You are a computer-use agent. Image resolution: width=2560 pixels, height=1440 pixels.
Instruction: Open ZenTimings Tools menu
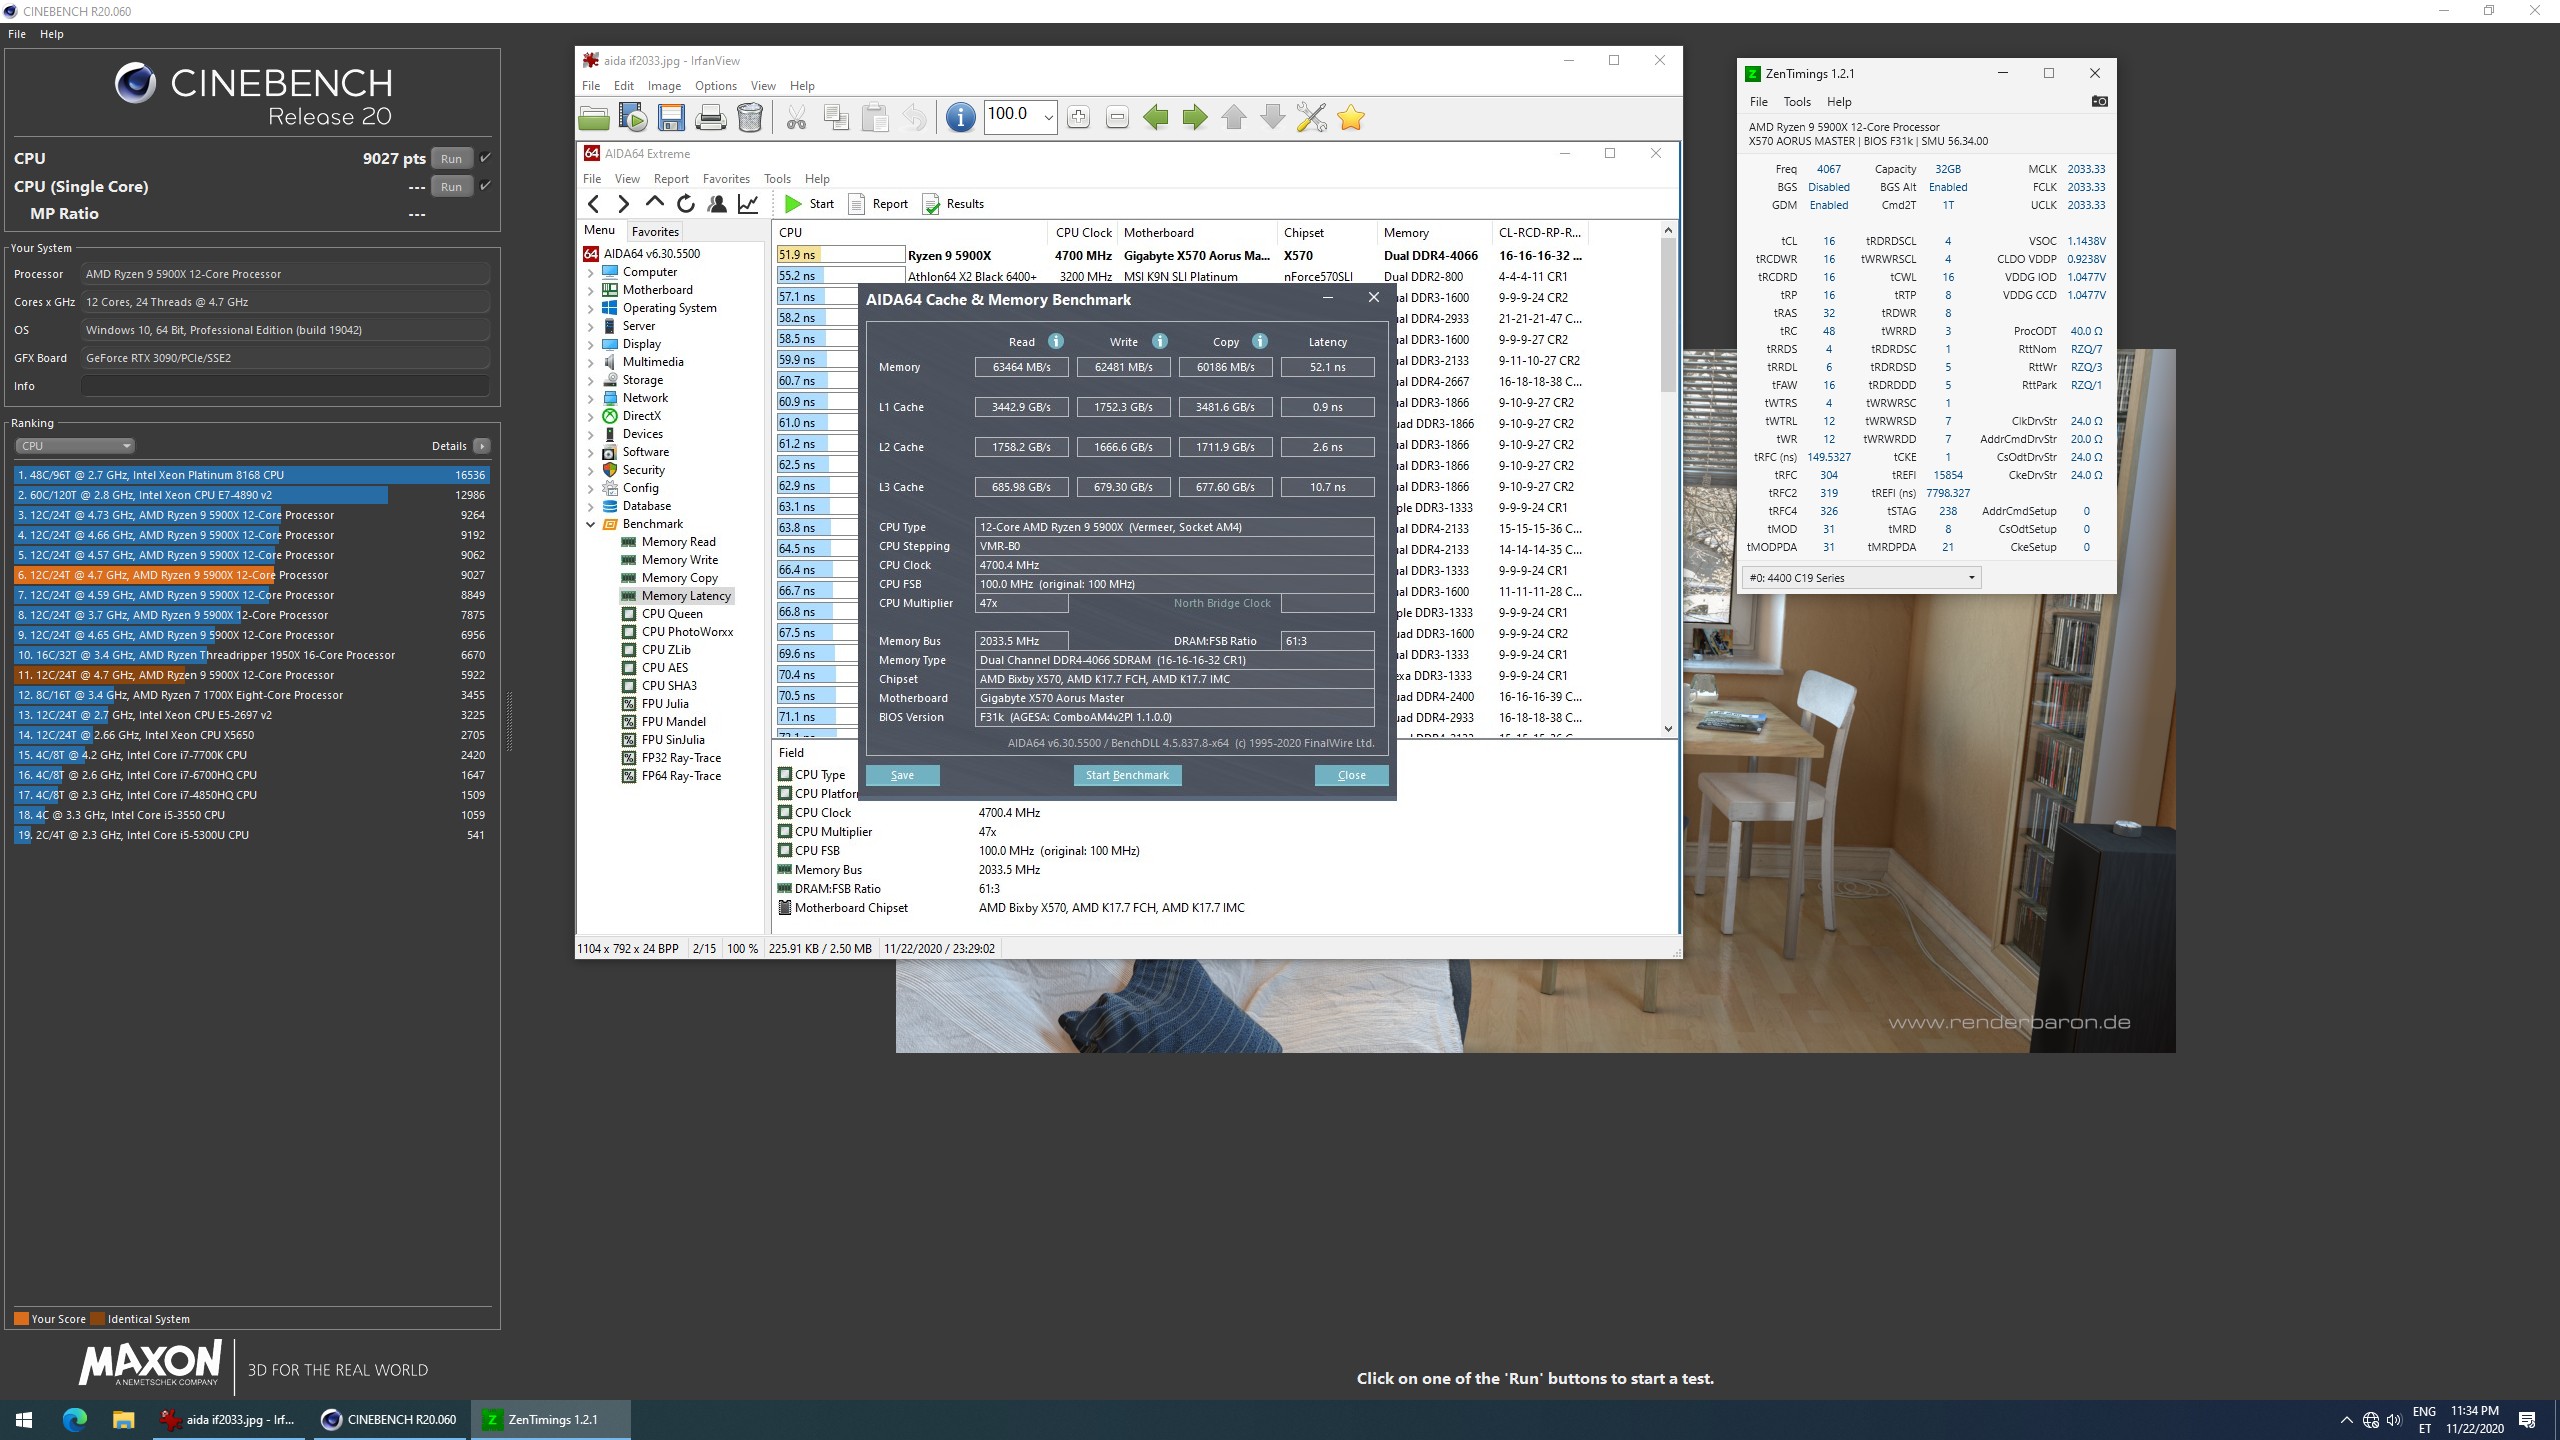tap(1797, 102)
